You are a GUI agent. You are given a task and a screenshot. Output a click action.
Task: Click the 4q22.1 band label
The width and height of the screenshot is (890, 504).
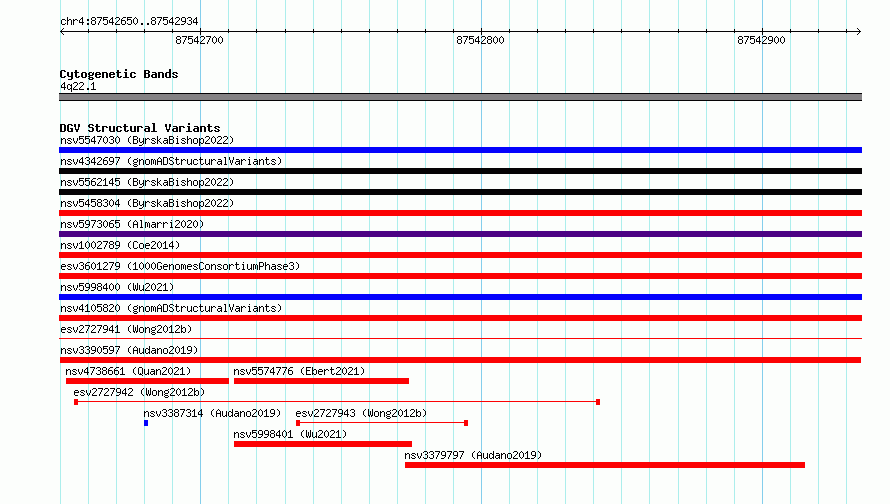78,86
